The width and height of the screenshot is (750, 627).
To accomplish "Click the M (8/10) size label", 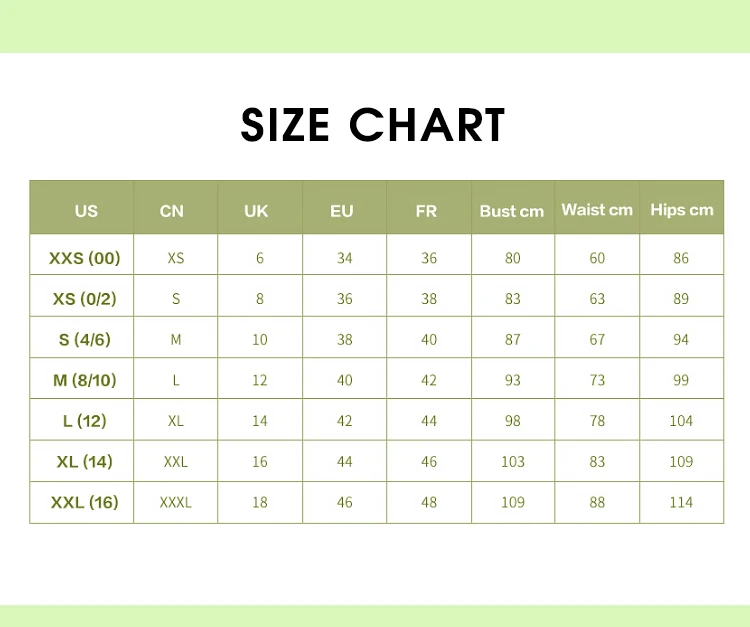I will pos(84,380).
